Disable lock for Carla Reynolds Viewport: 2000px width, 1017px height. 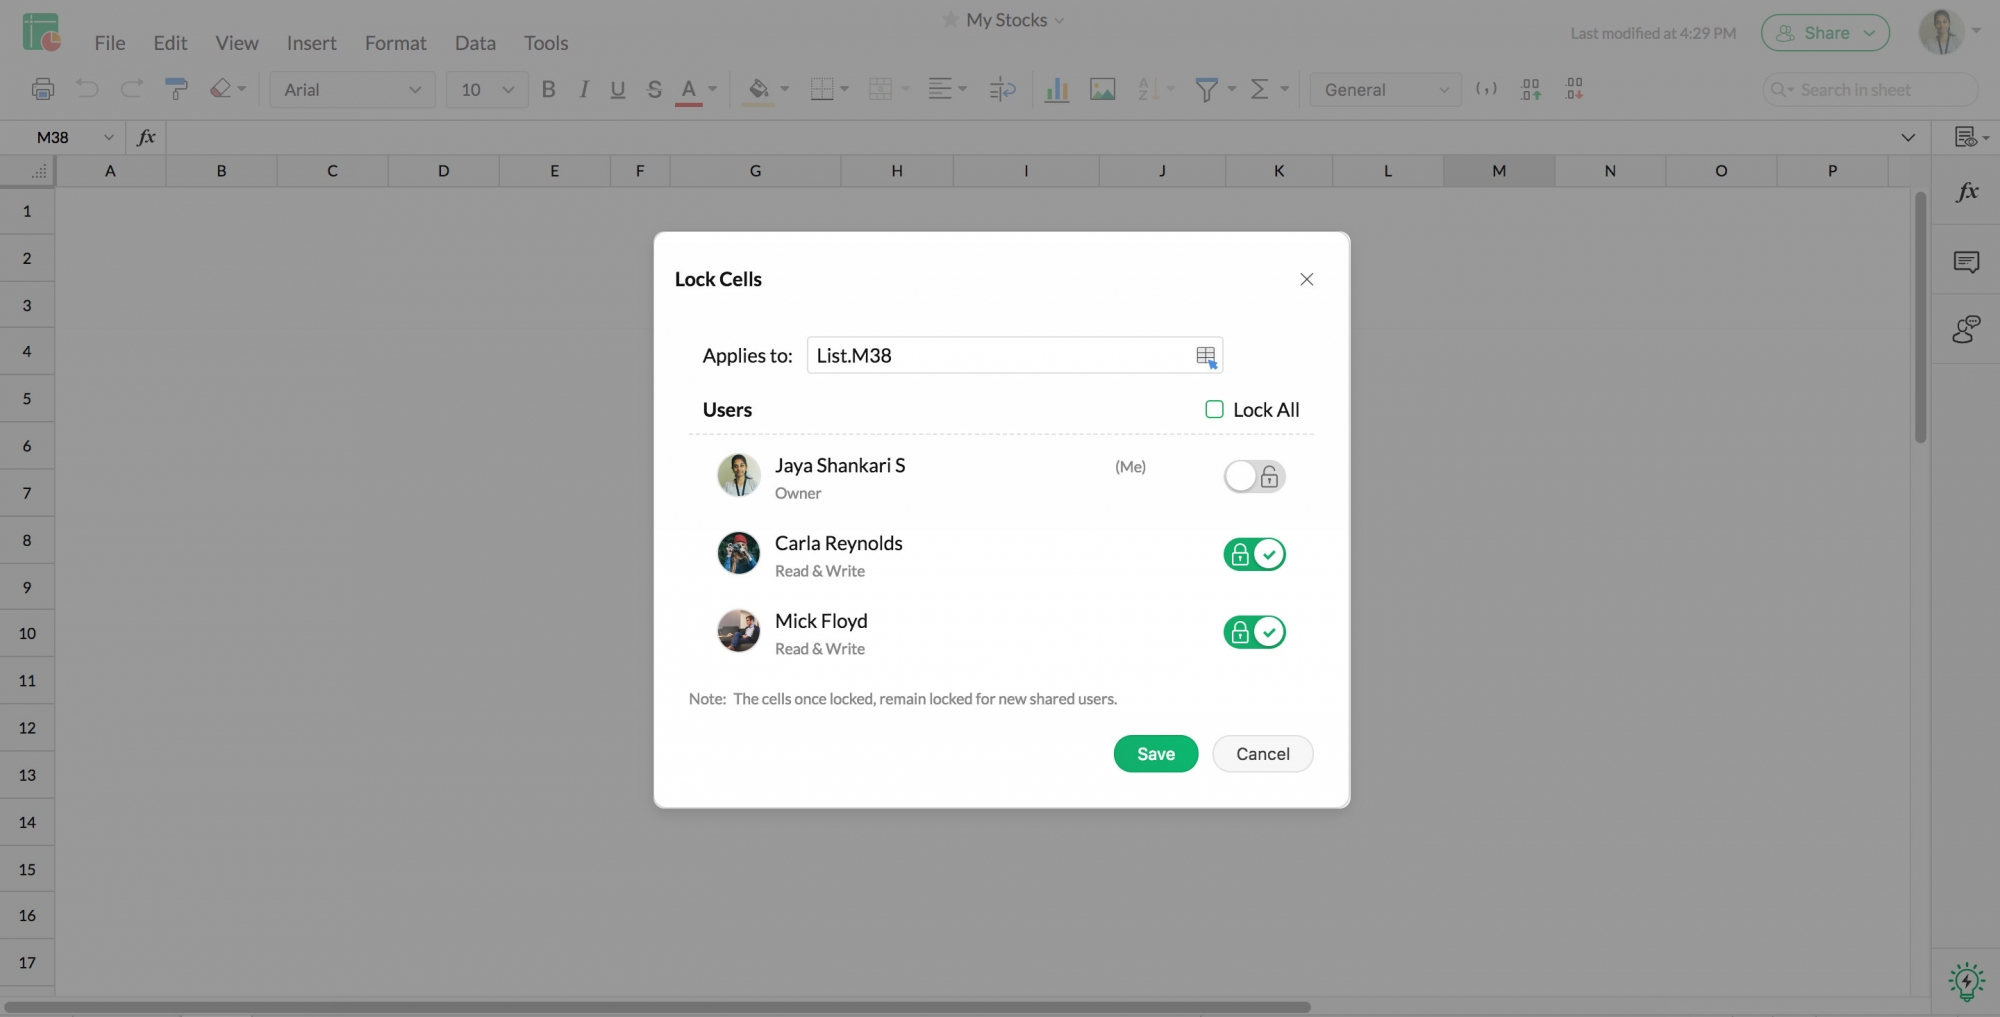1254,554
